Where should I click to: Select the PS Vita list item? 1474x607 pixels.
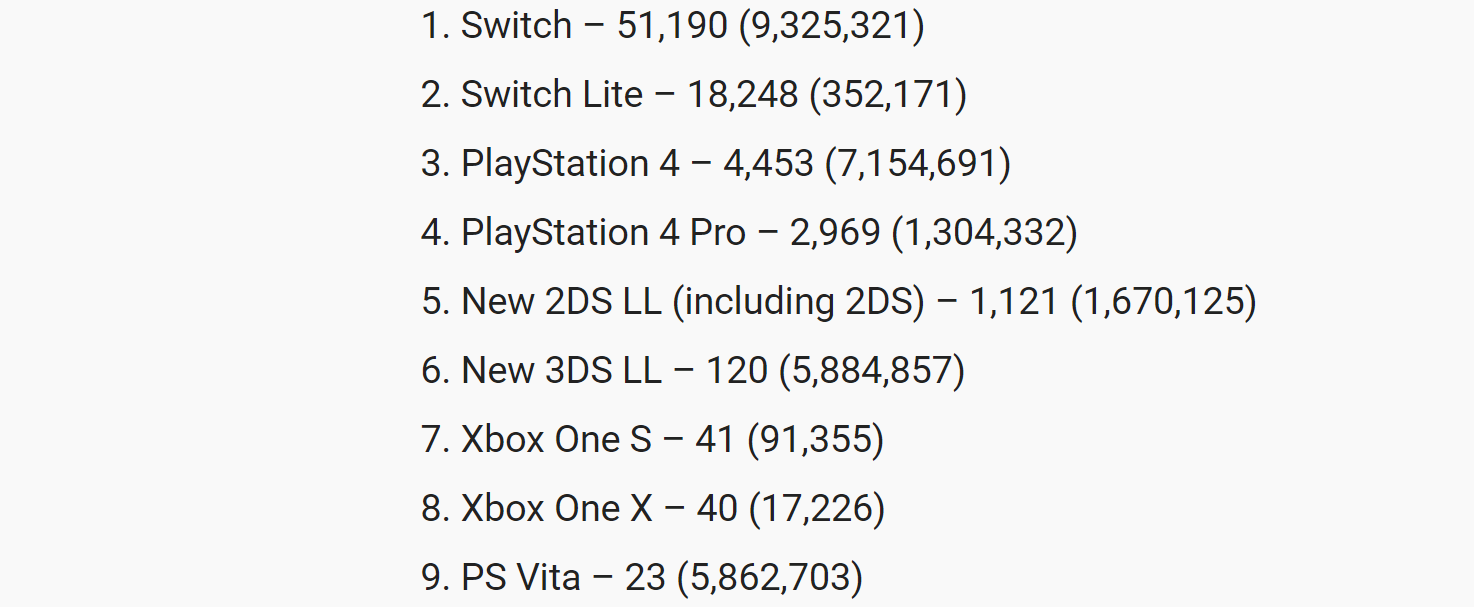pyautogui.click(x=642, y=578)
